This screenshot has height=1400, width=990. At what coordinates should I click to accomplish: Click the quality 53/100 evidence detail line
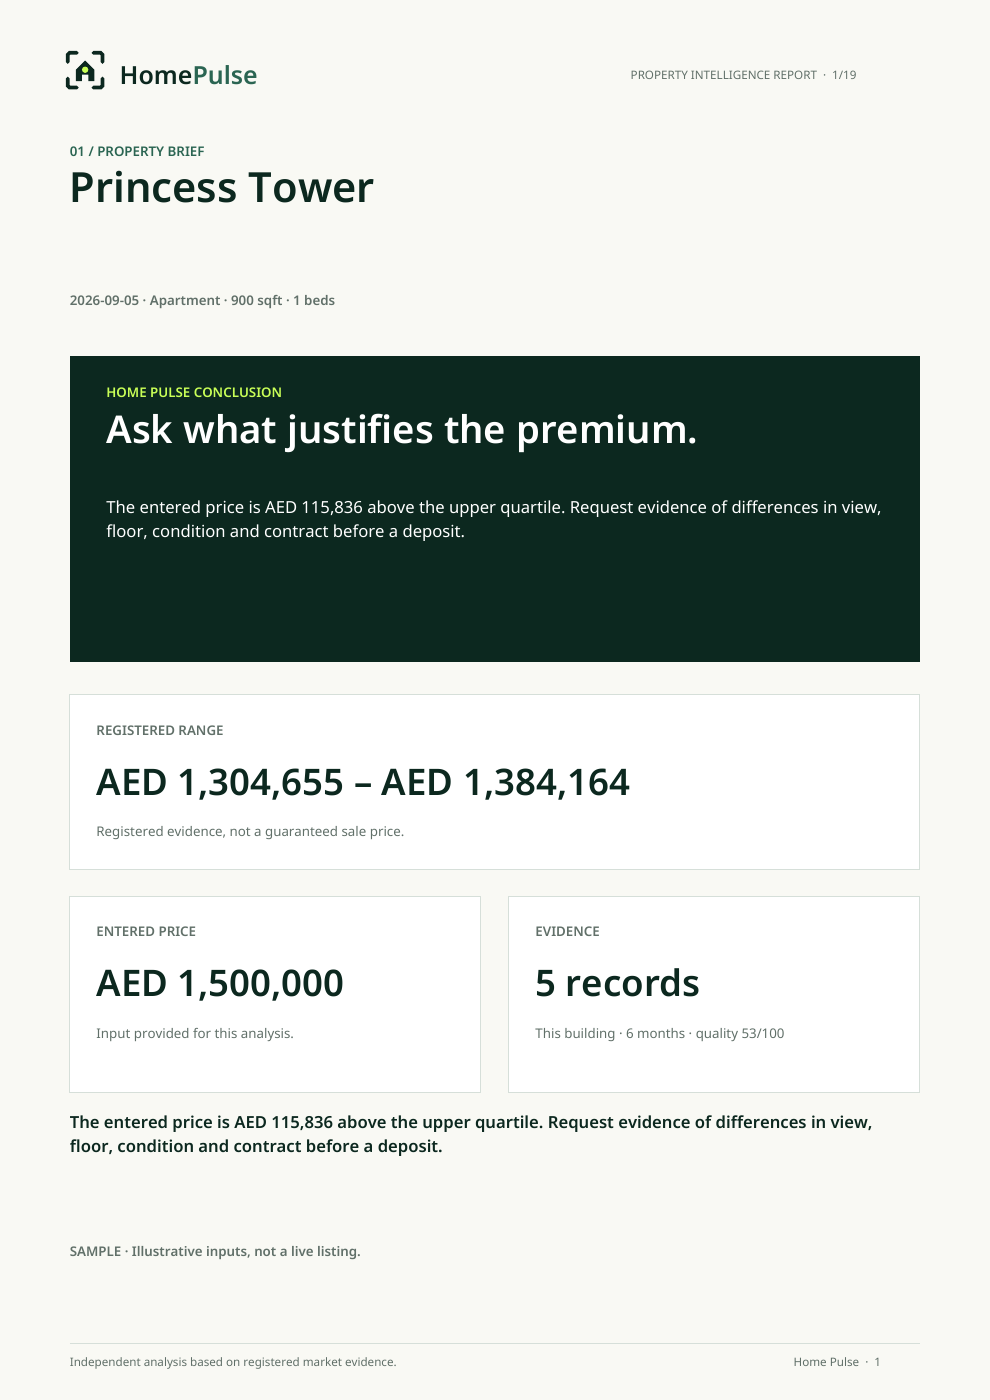click(x=660, y=1033)
